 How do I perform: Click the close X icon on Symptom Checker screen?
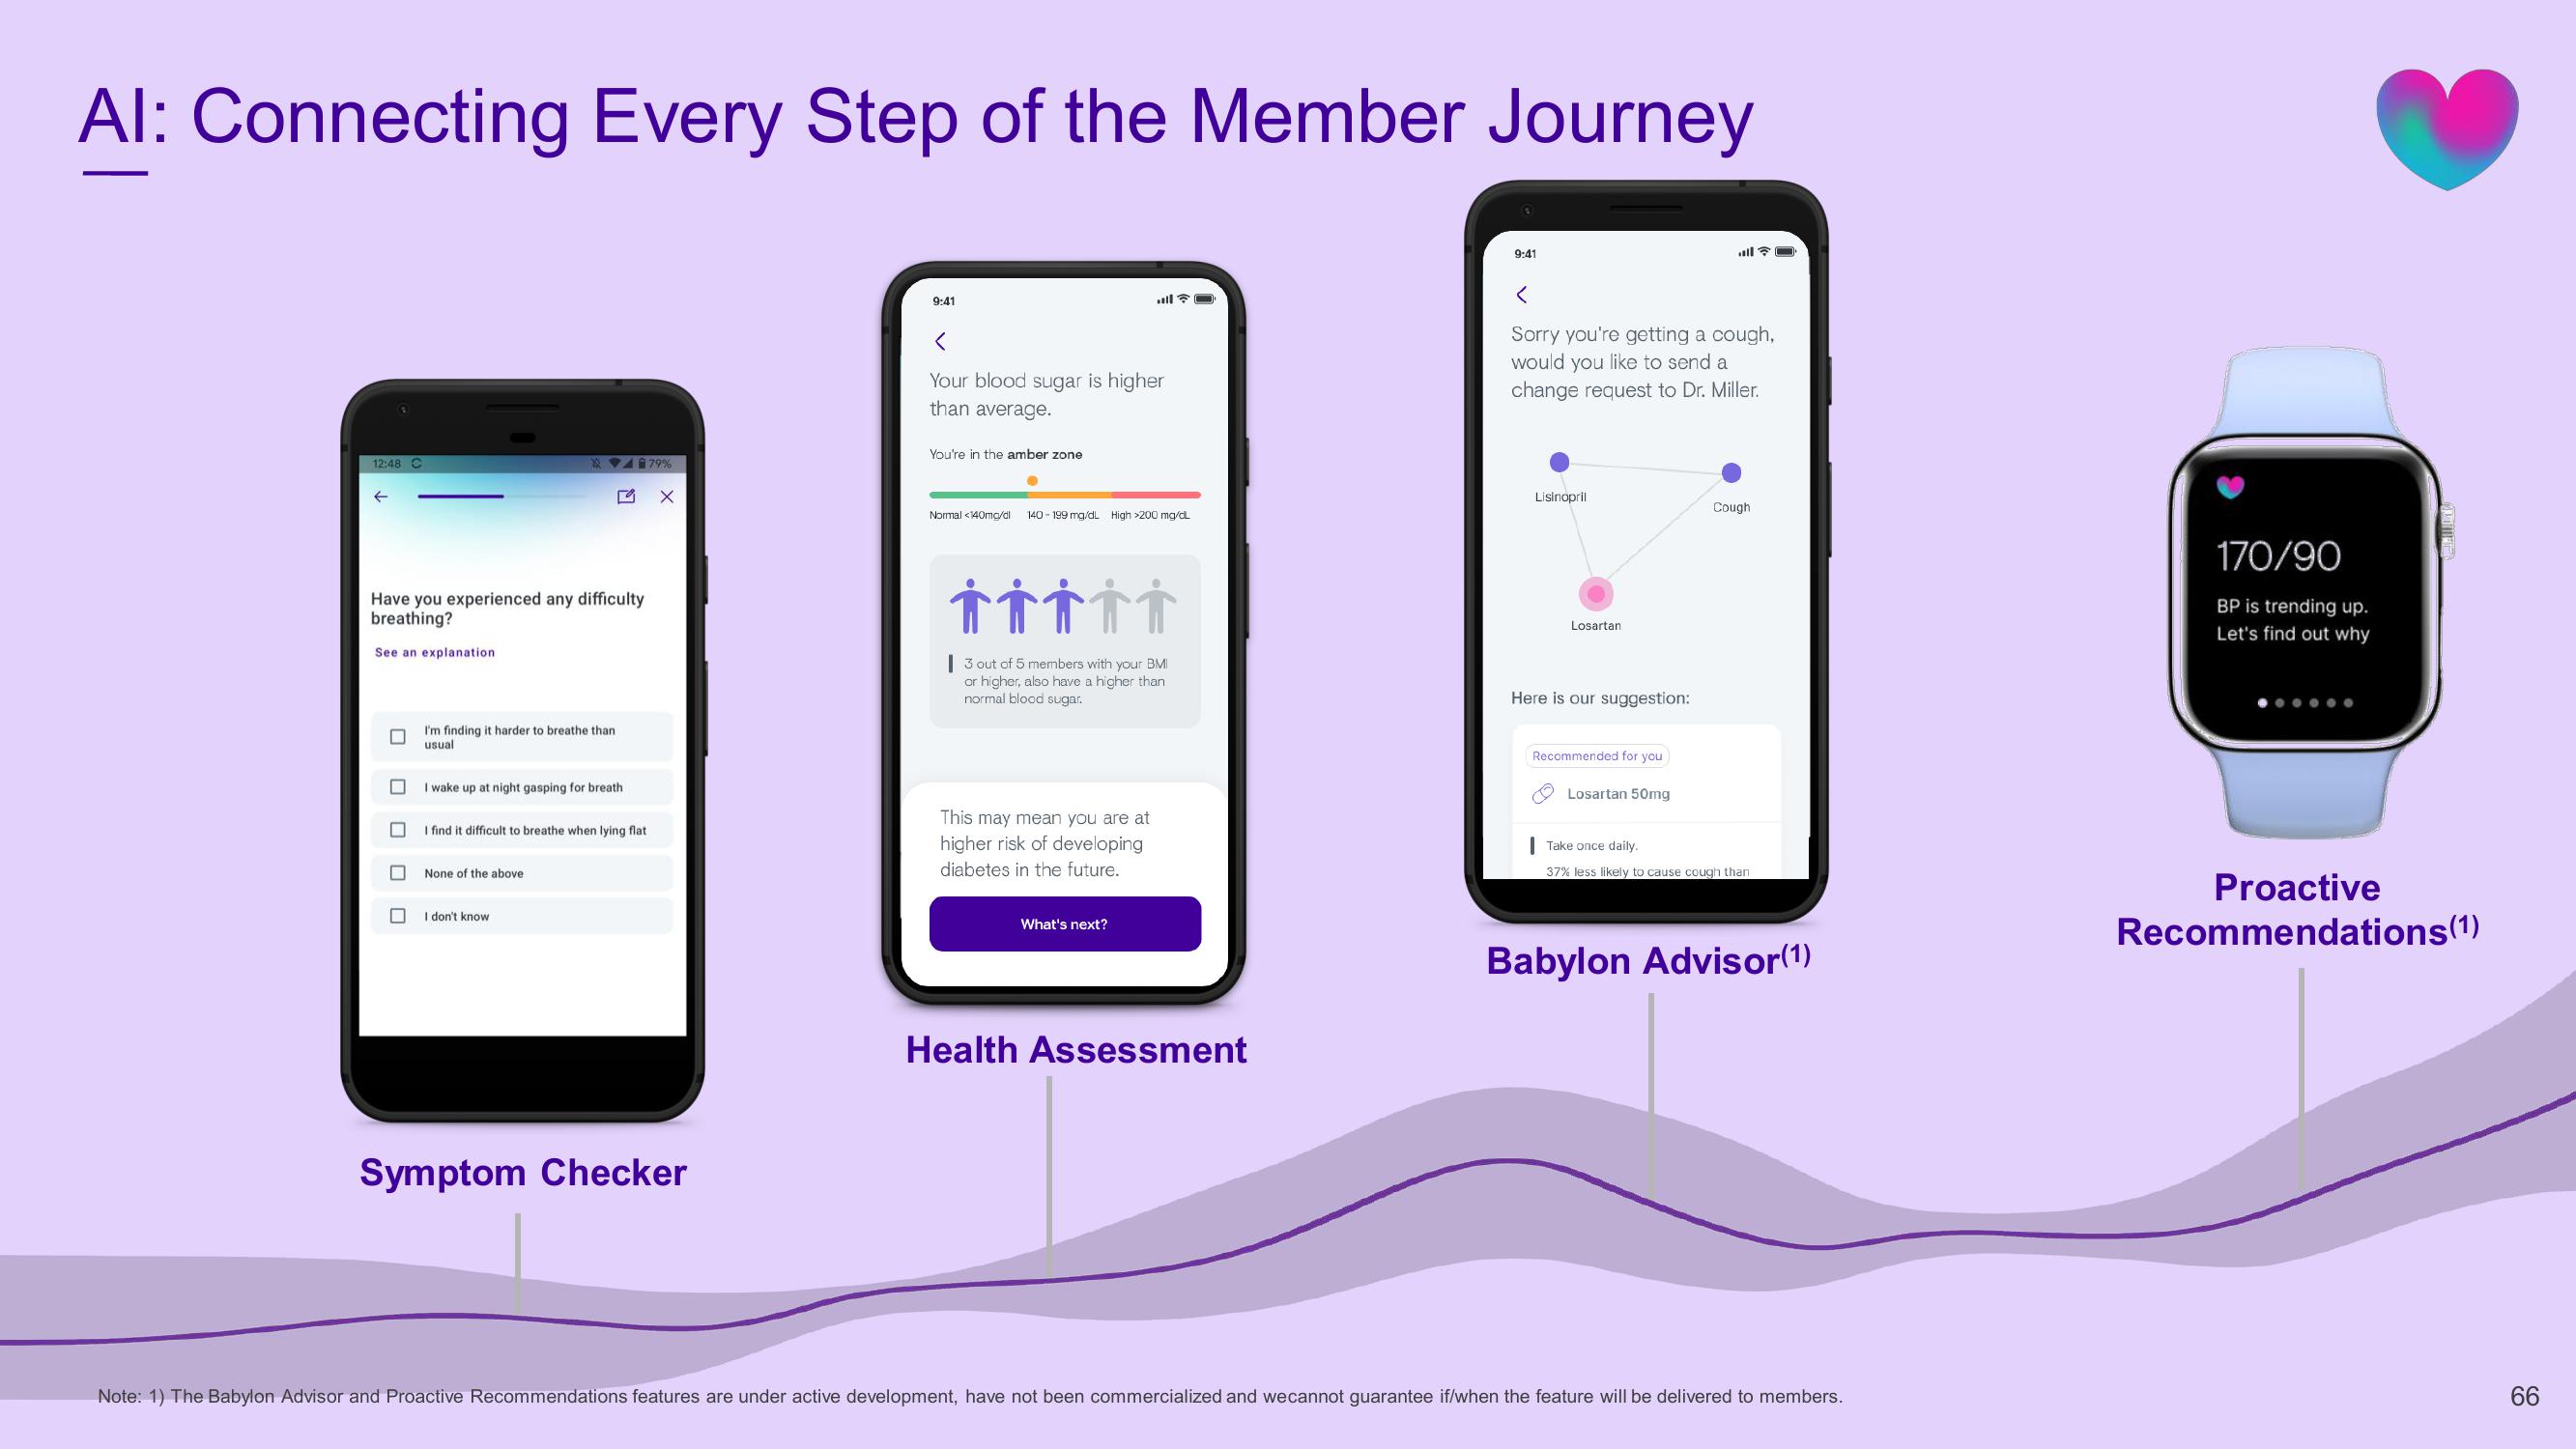(x=669, y=497)
